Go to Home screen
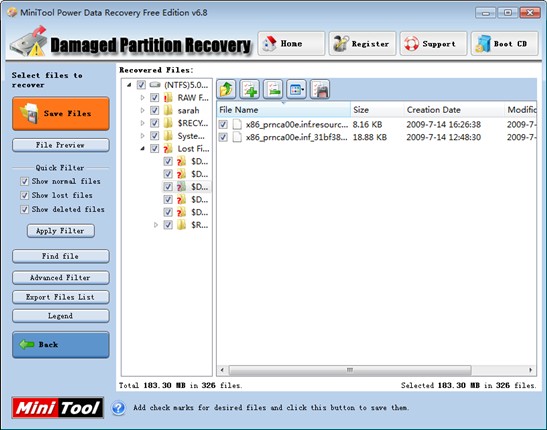547x430 pixels. coord(291,44)
